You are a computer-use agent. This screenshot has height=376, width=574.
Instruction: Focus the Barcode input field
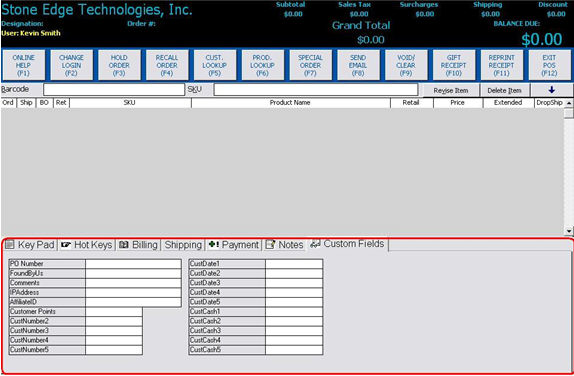114,90
